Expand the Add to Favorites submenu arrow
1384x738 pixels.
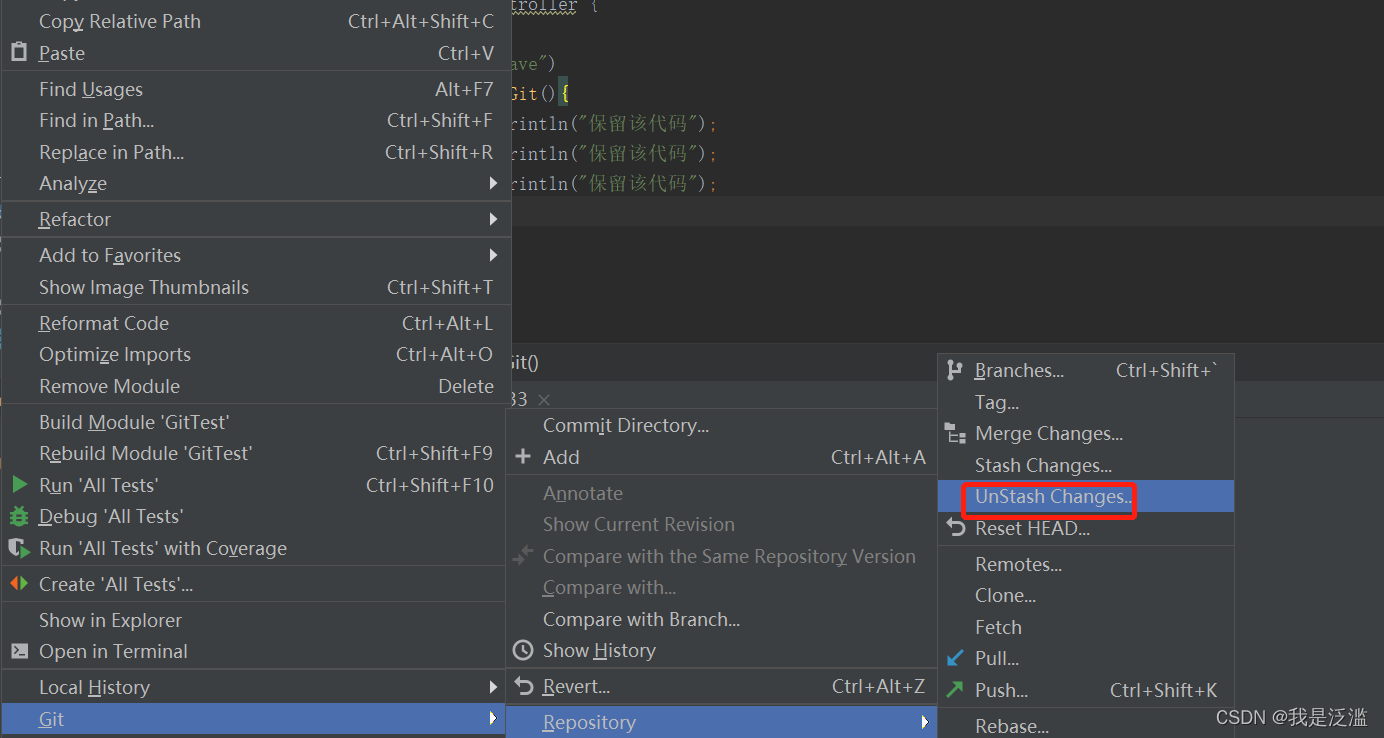pyautogui.click(x=493, y=255)
